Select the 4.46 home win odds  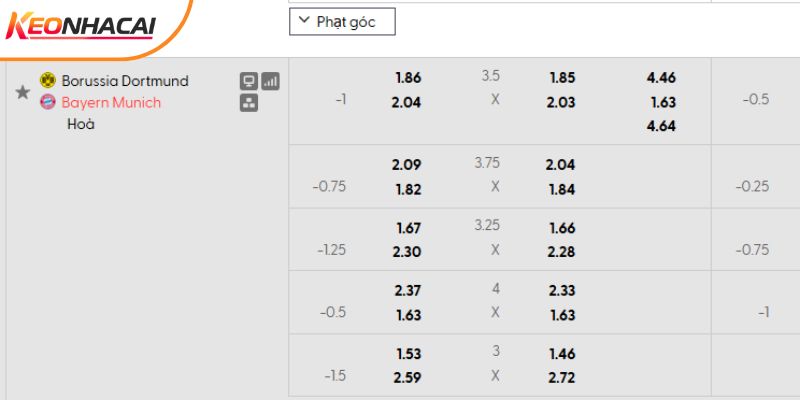point(662,76)
